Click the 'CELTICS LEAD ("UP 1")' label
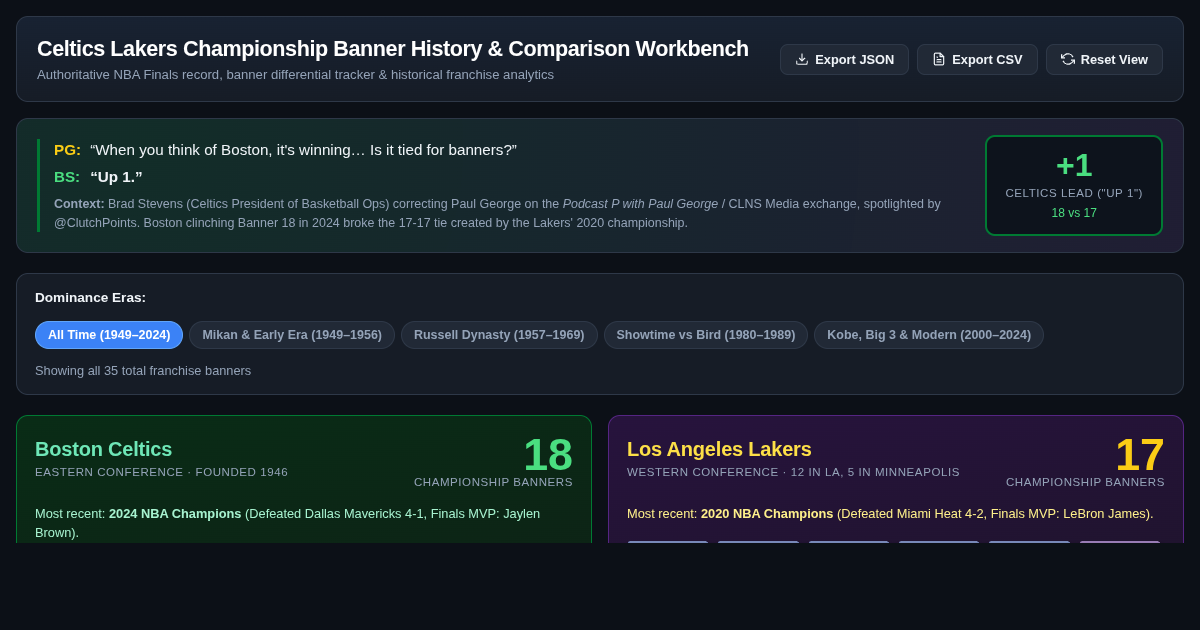This screenshot has height=630, width=1200. (1074, 193)
